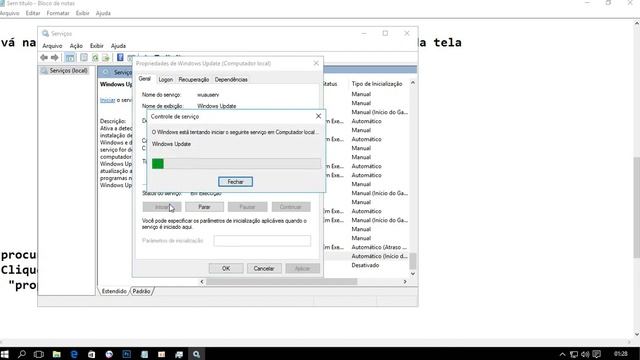Switch to the Recuperação tab
Viewport: 640px width, 360px height.
194,80
